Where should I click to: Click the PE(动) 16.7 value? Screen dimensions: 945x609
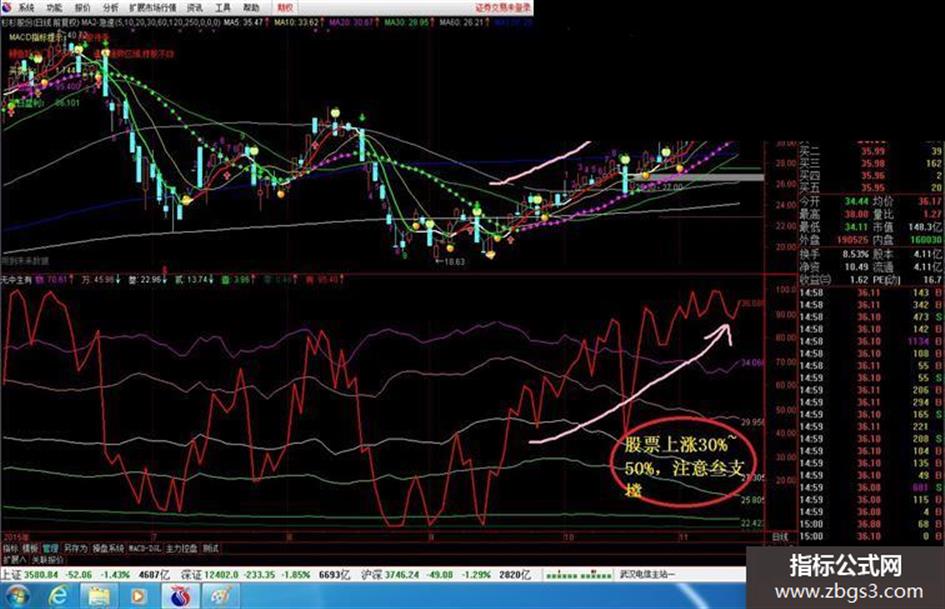(x=932, y=279)
